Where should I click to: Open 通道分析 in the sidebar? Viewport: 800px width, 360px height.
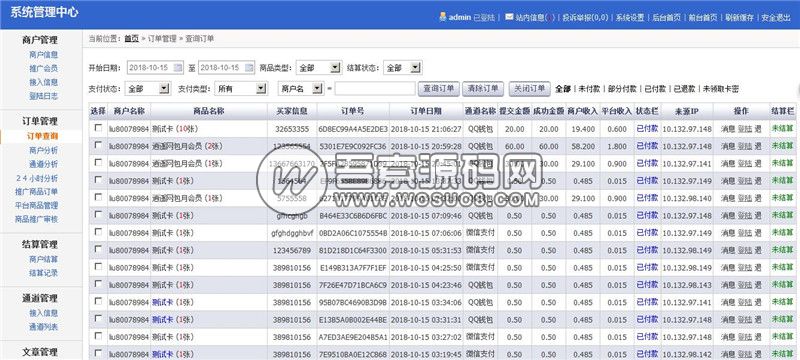pyautogui.click(x=43, y=164)
